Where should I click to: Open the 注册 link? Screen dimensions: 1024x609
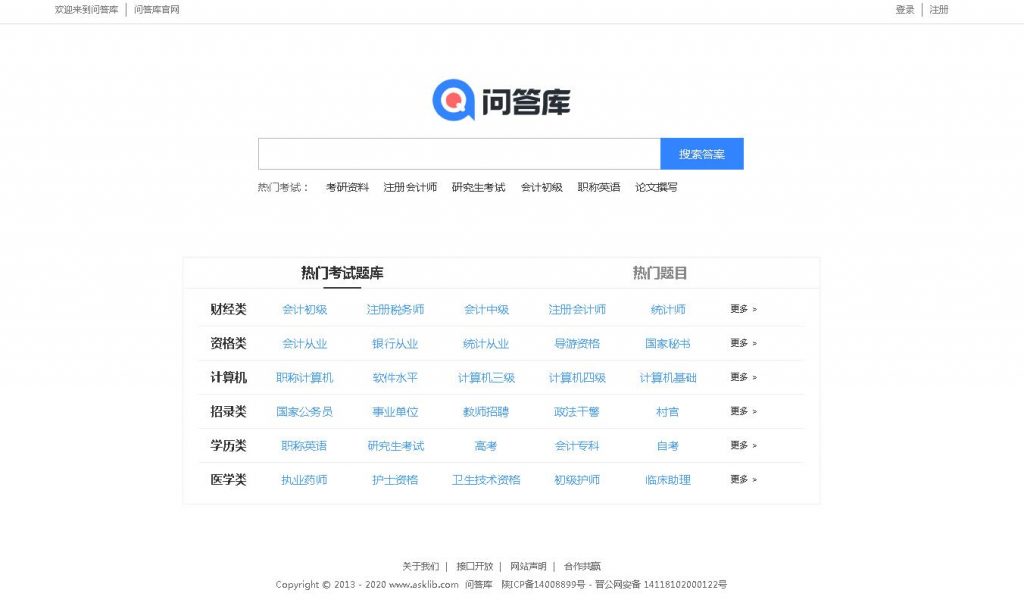click(x=938, y=10)
